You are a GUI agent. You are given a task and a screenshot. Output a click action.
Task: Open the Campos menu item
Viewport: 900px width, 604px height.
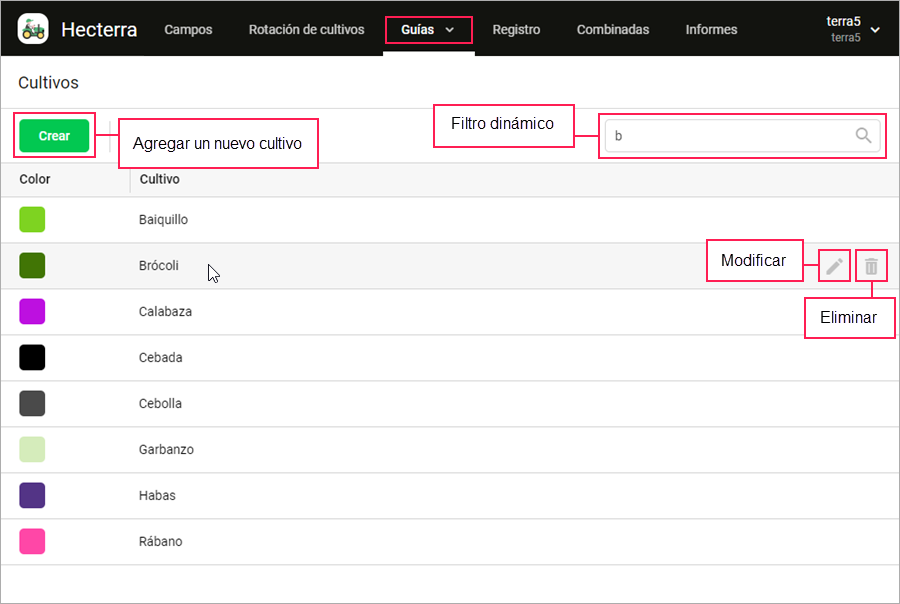pyautogui.click(x=188, y=30)
